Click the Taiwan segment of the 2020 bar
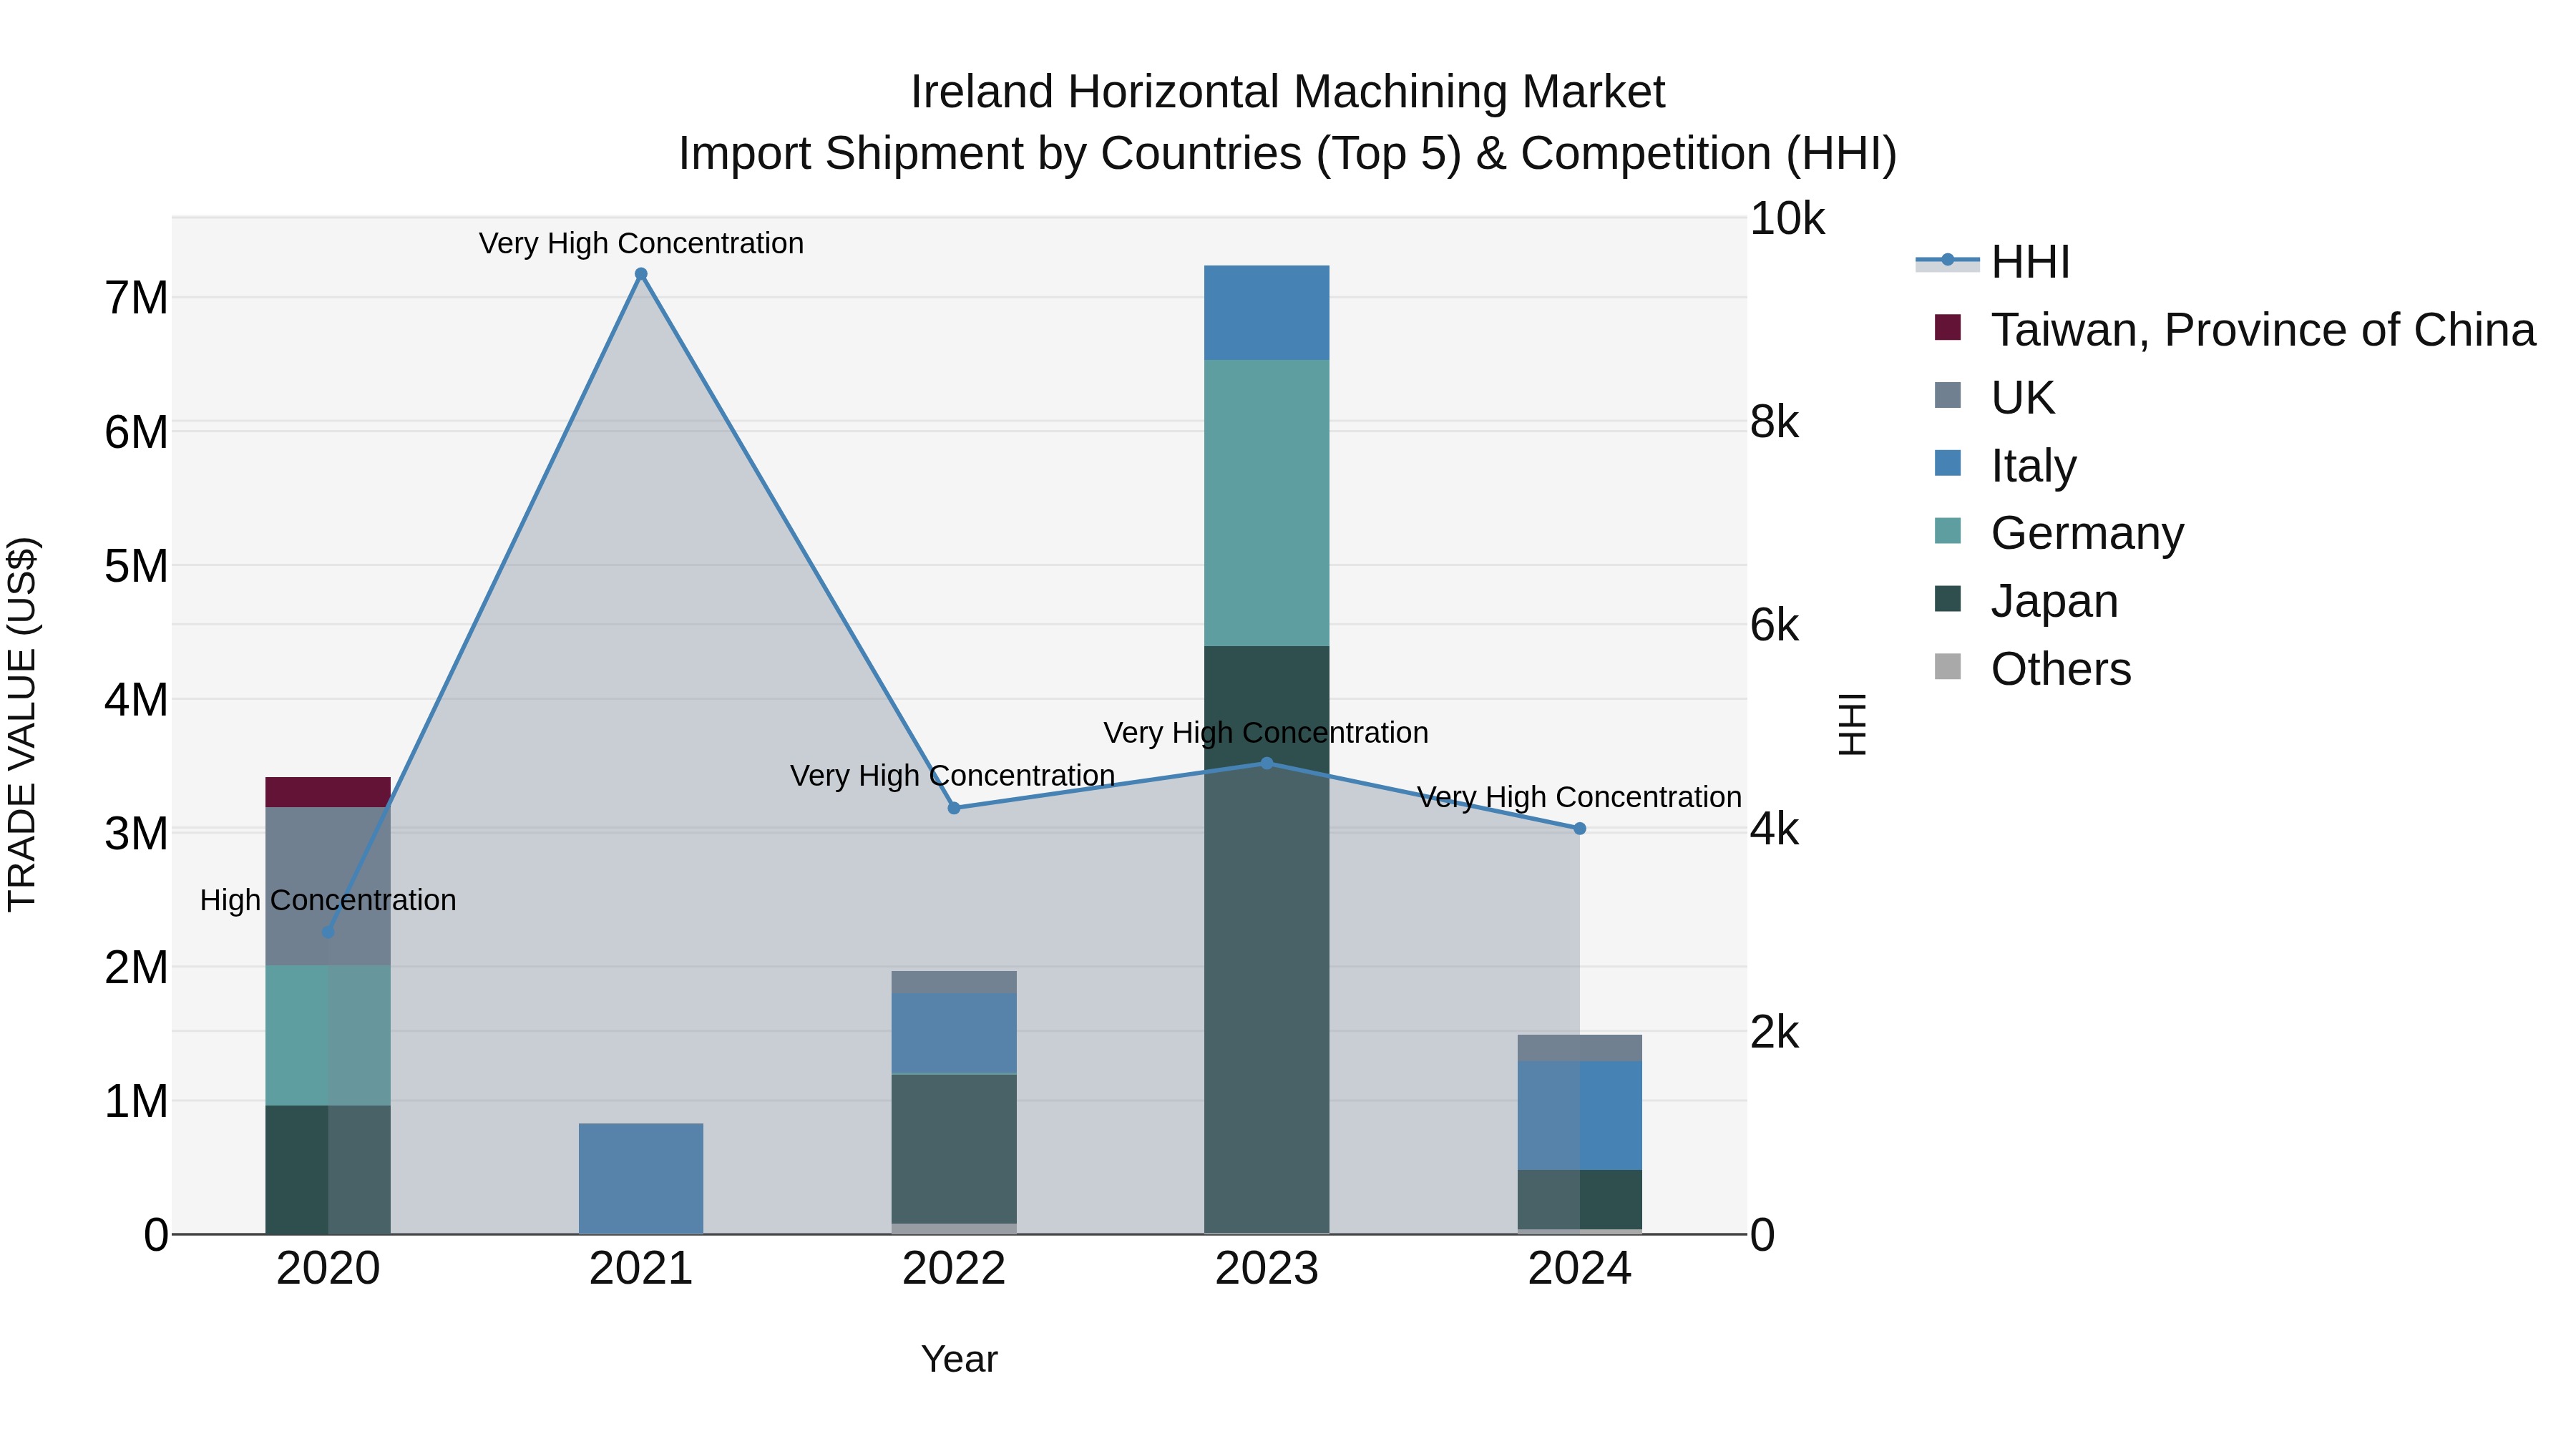 point(328,792)
